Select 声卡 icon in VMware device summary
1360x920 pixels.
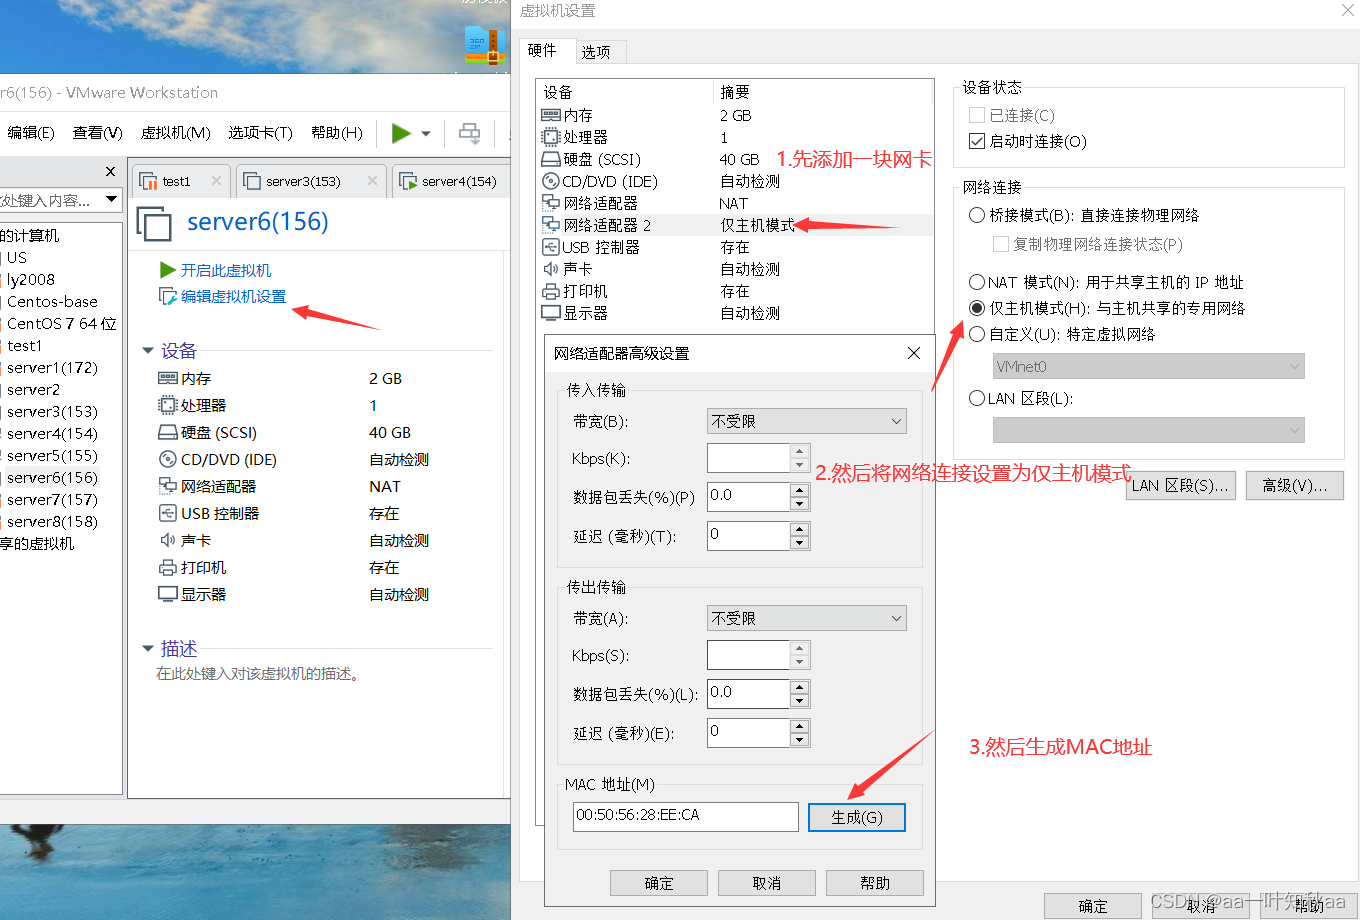(168, 540)
